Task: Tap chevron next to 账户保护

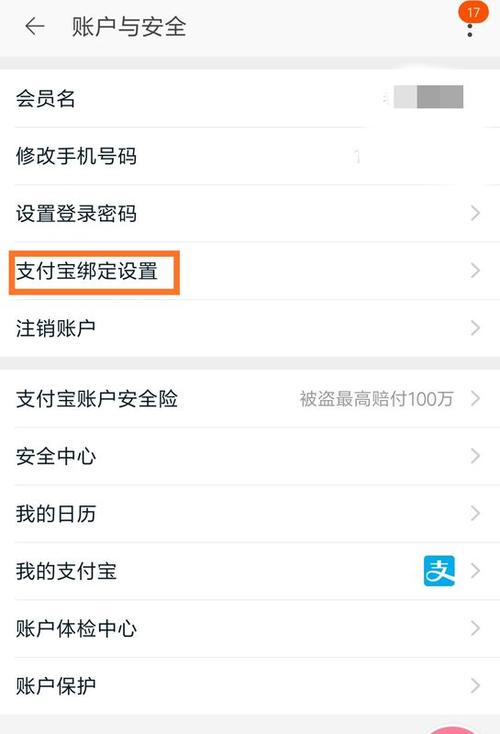Action: click(475, 686)
